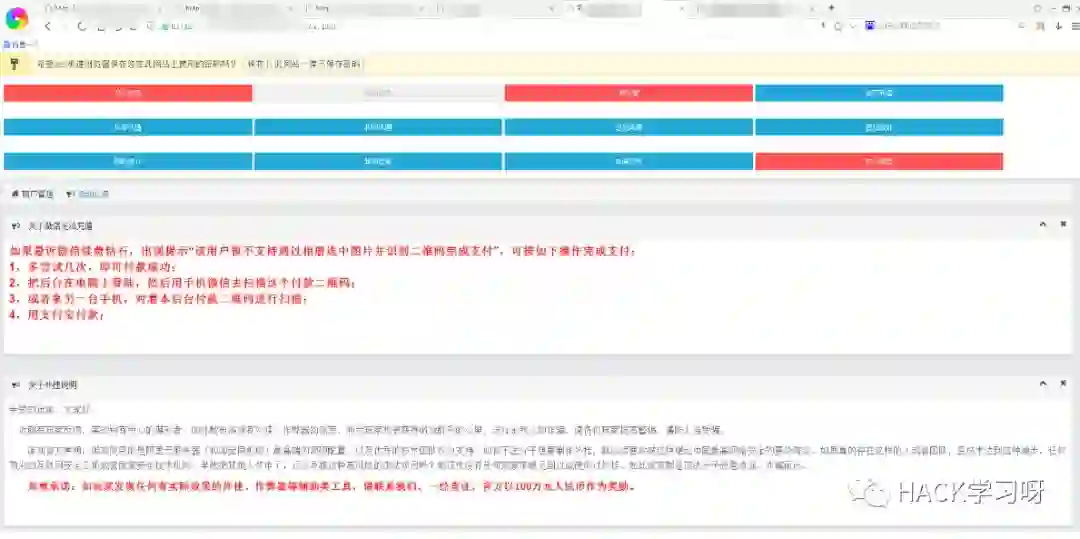Close the active browser tab

tap(681, 8)
